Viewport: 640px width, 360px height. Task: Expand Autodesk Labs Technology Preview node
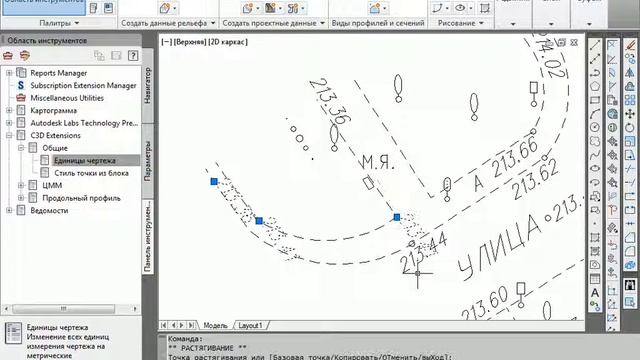click(x=9, y=123)
